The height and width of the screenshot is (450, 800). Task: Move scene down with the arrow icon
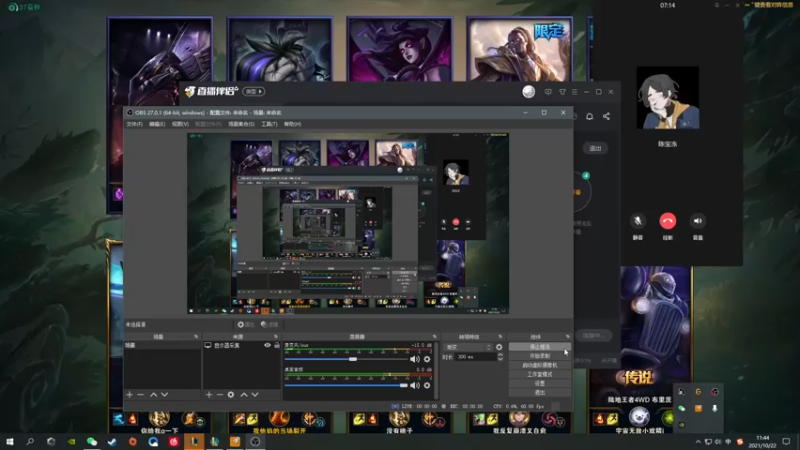coord(164,394)
